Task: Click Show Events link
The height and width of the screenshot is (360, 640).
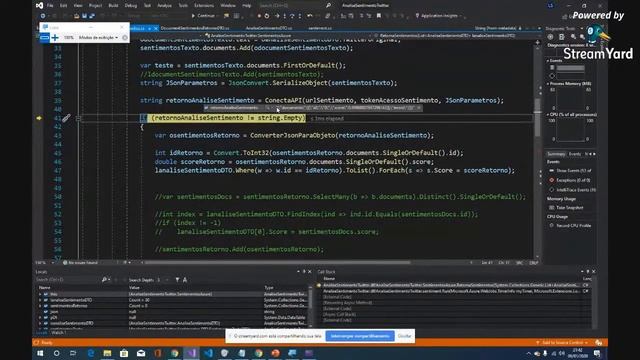Action: pos(570,171)
